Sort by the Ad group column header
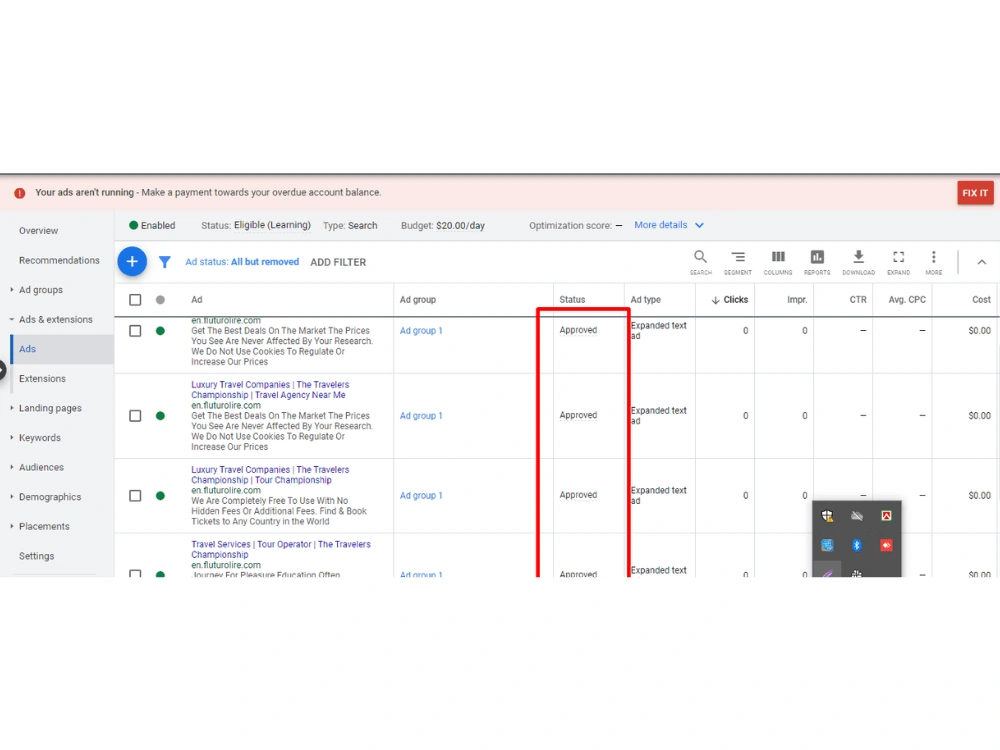This screenshot has width=1000, height=750. (x=418, y=300)
